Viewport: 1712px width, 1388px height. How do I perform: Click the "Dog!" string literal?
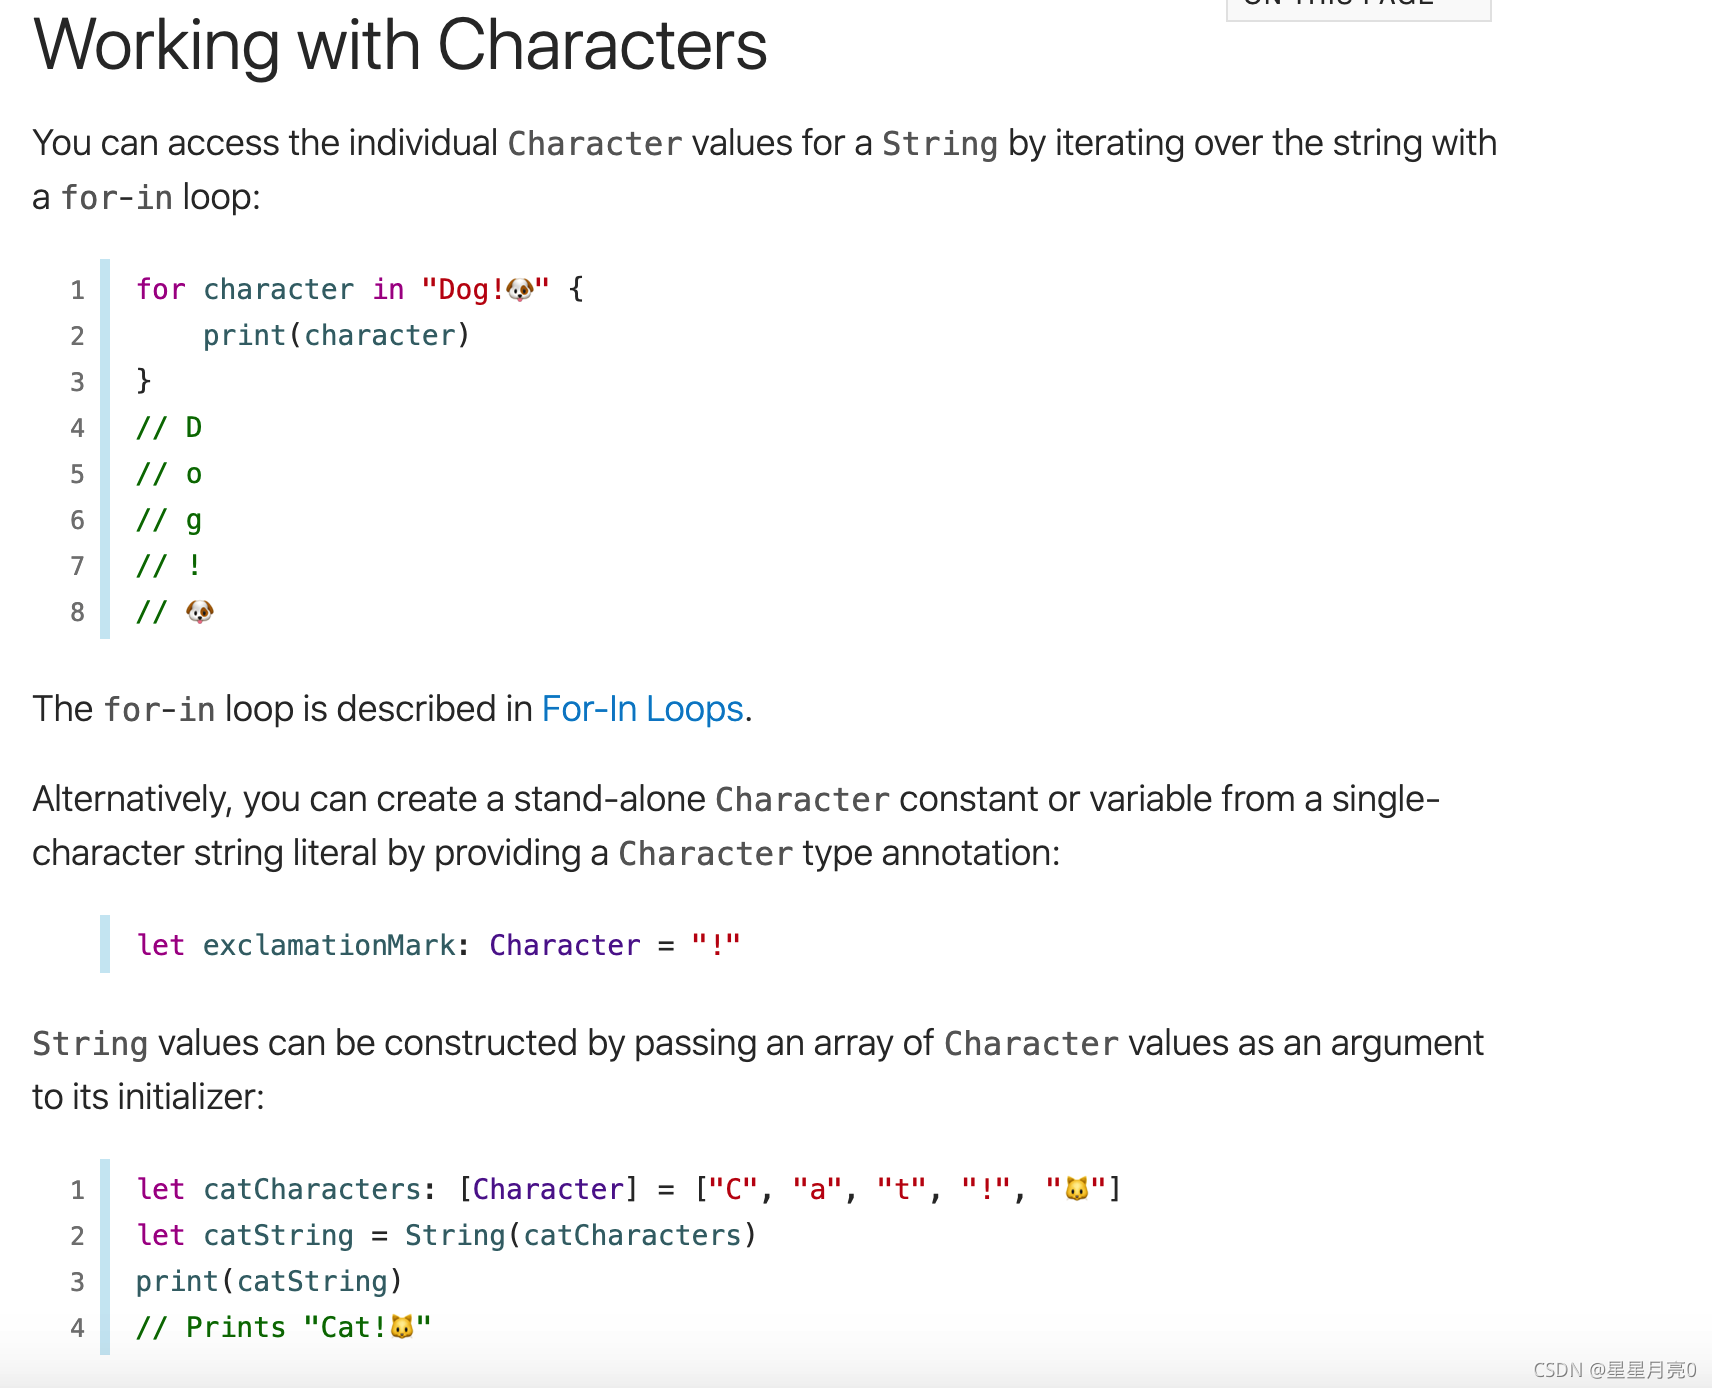click(485, 289)
